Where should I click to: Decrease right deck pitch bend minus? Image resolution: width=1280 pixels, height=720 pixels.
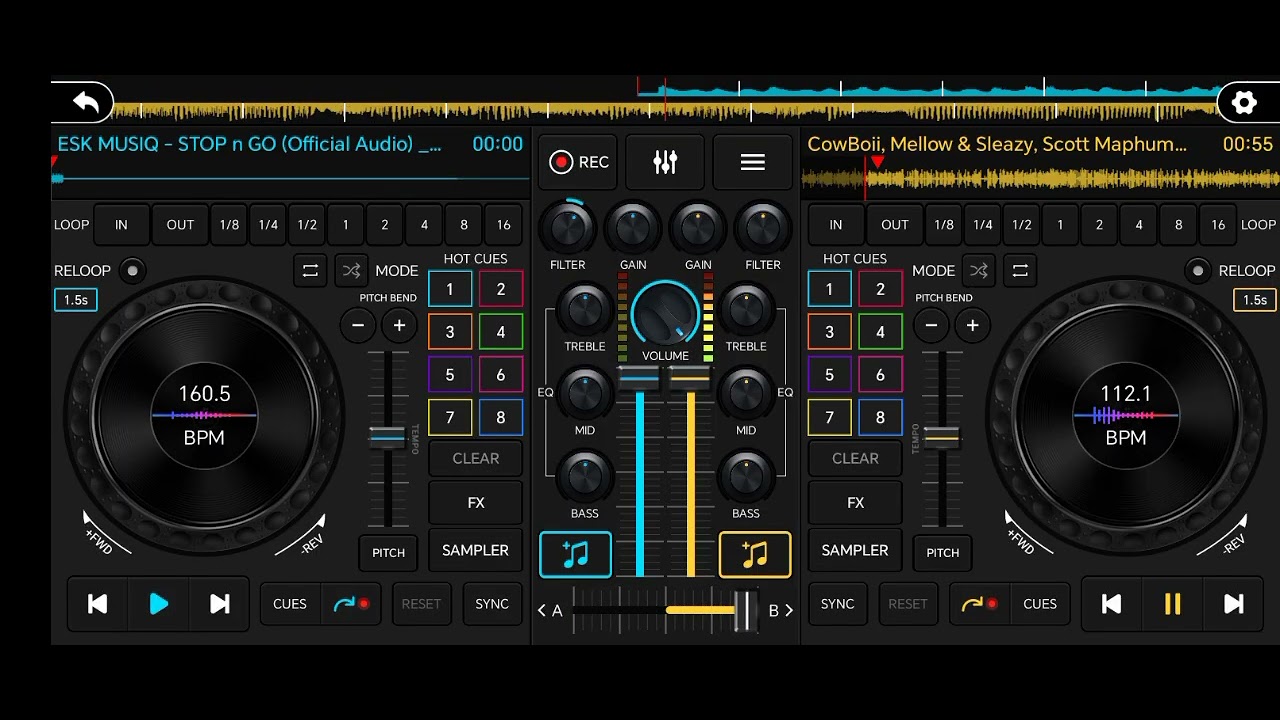pyautogui.click(x=931, y=325)
